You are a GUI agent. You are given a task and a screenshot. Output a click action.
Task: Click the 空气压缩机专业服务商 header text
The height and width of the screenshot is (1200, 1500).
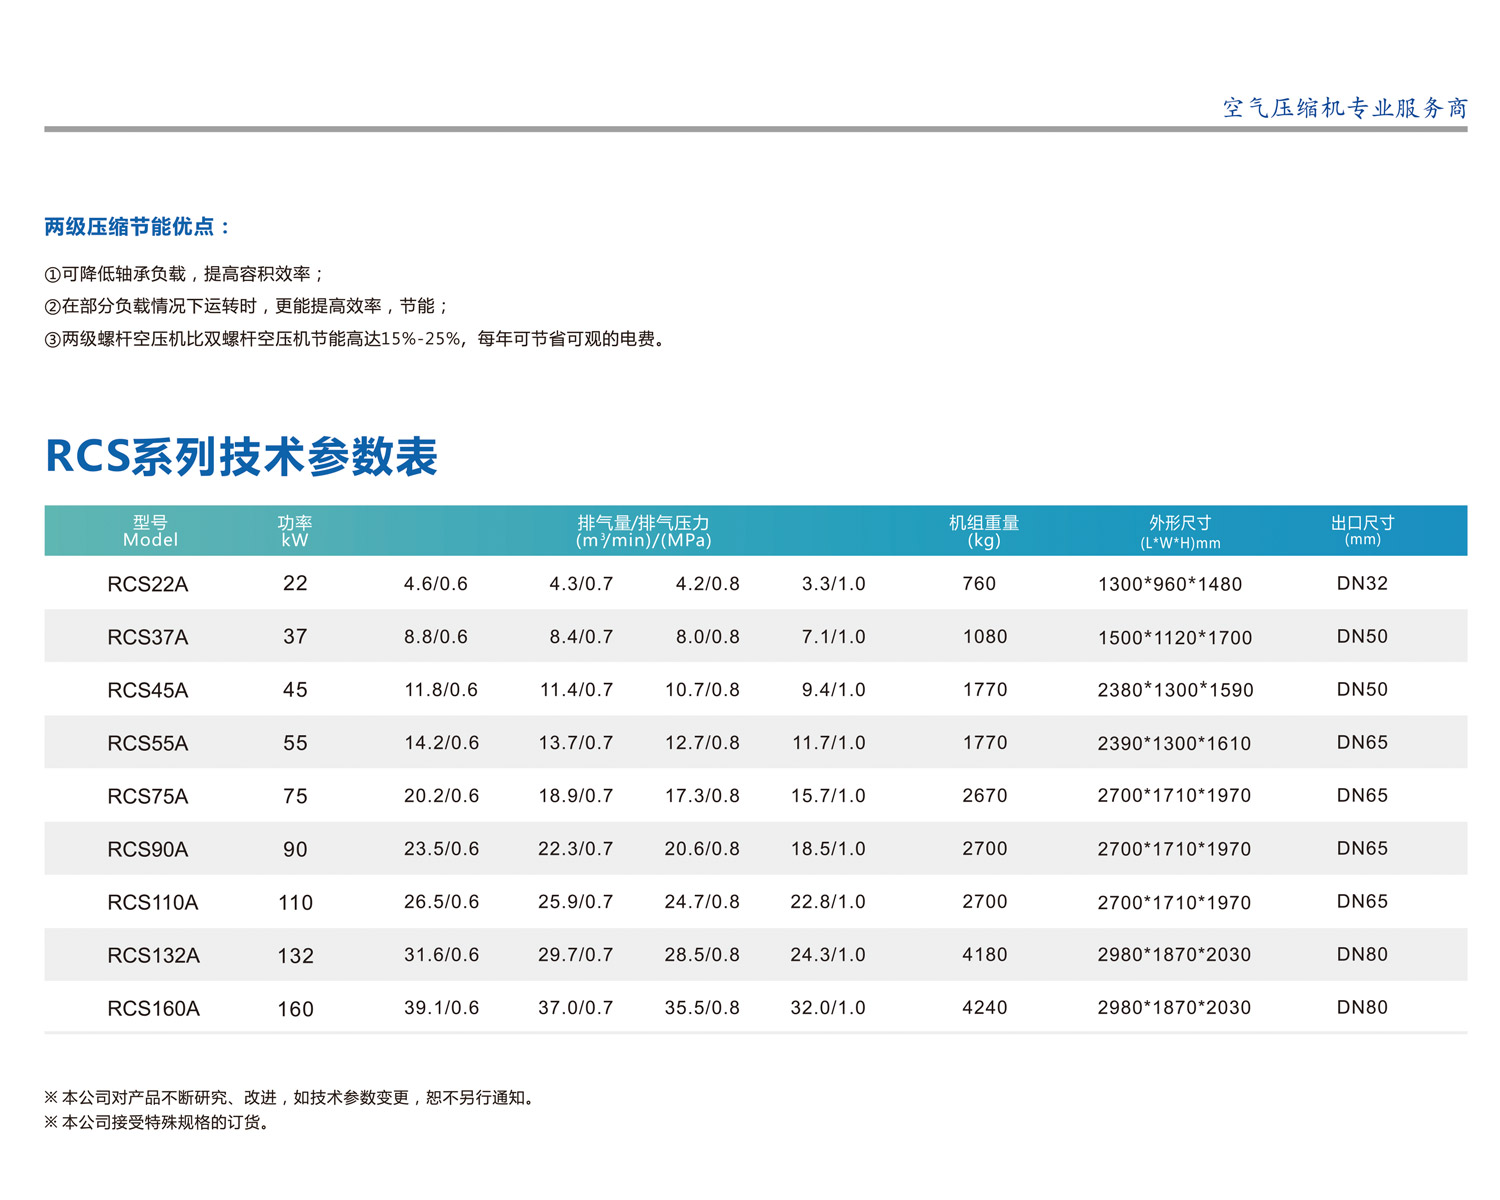click(1344, 108)
